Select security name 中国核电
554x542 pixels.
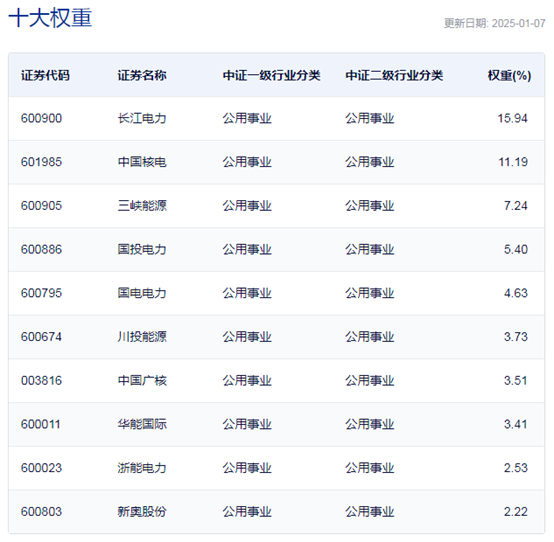coord(142,162)
